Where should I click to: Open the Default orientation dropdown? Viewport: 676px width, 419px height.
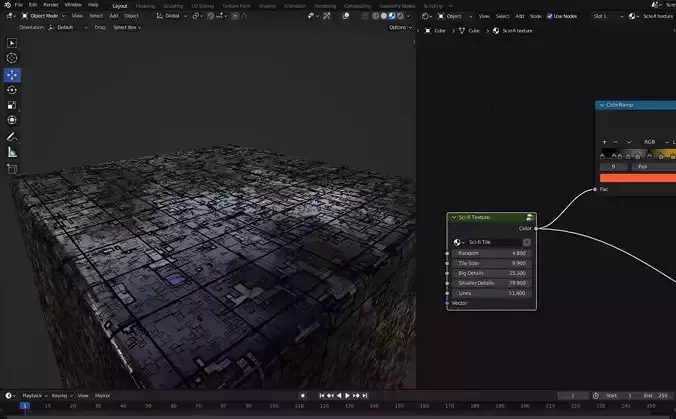(68, 27)
